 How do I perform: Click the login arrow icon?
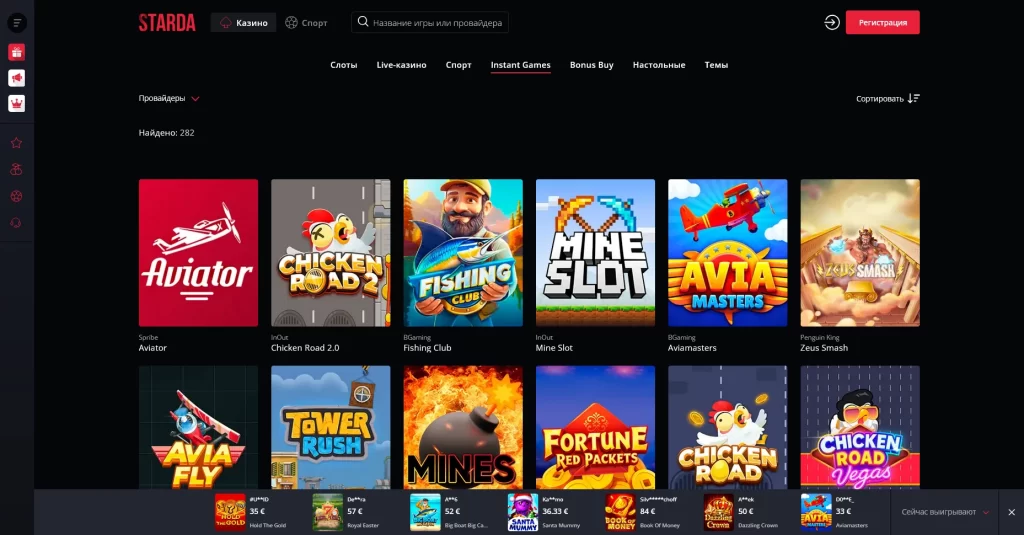[x=831, y=23]
